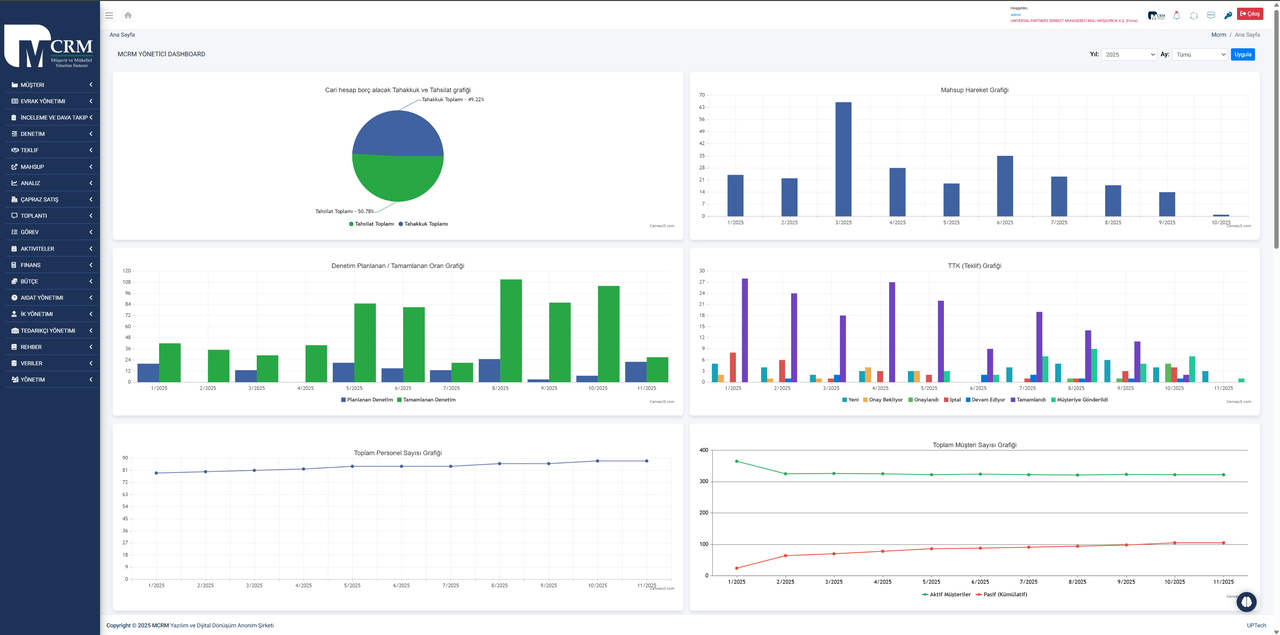Click the home icon in top bar
Image resolution: width=1280 pixels, height=635 pixels.
(x=128, y=15)
